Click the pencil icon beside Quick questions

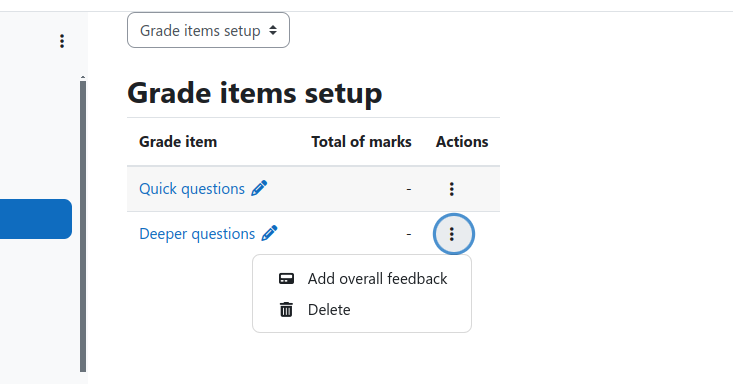[x=259, y=188]
